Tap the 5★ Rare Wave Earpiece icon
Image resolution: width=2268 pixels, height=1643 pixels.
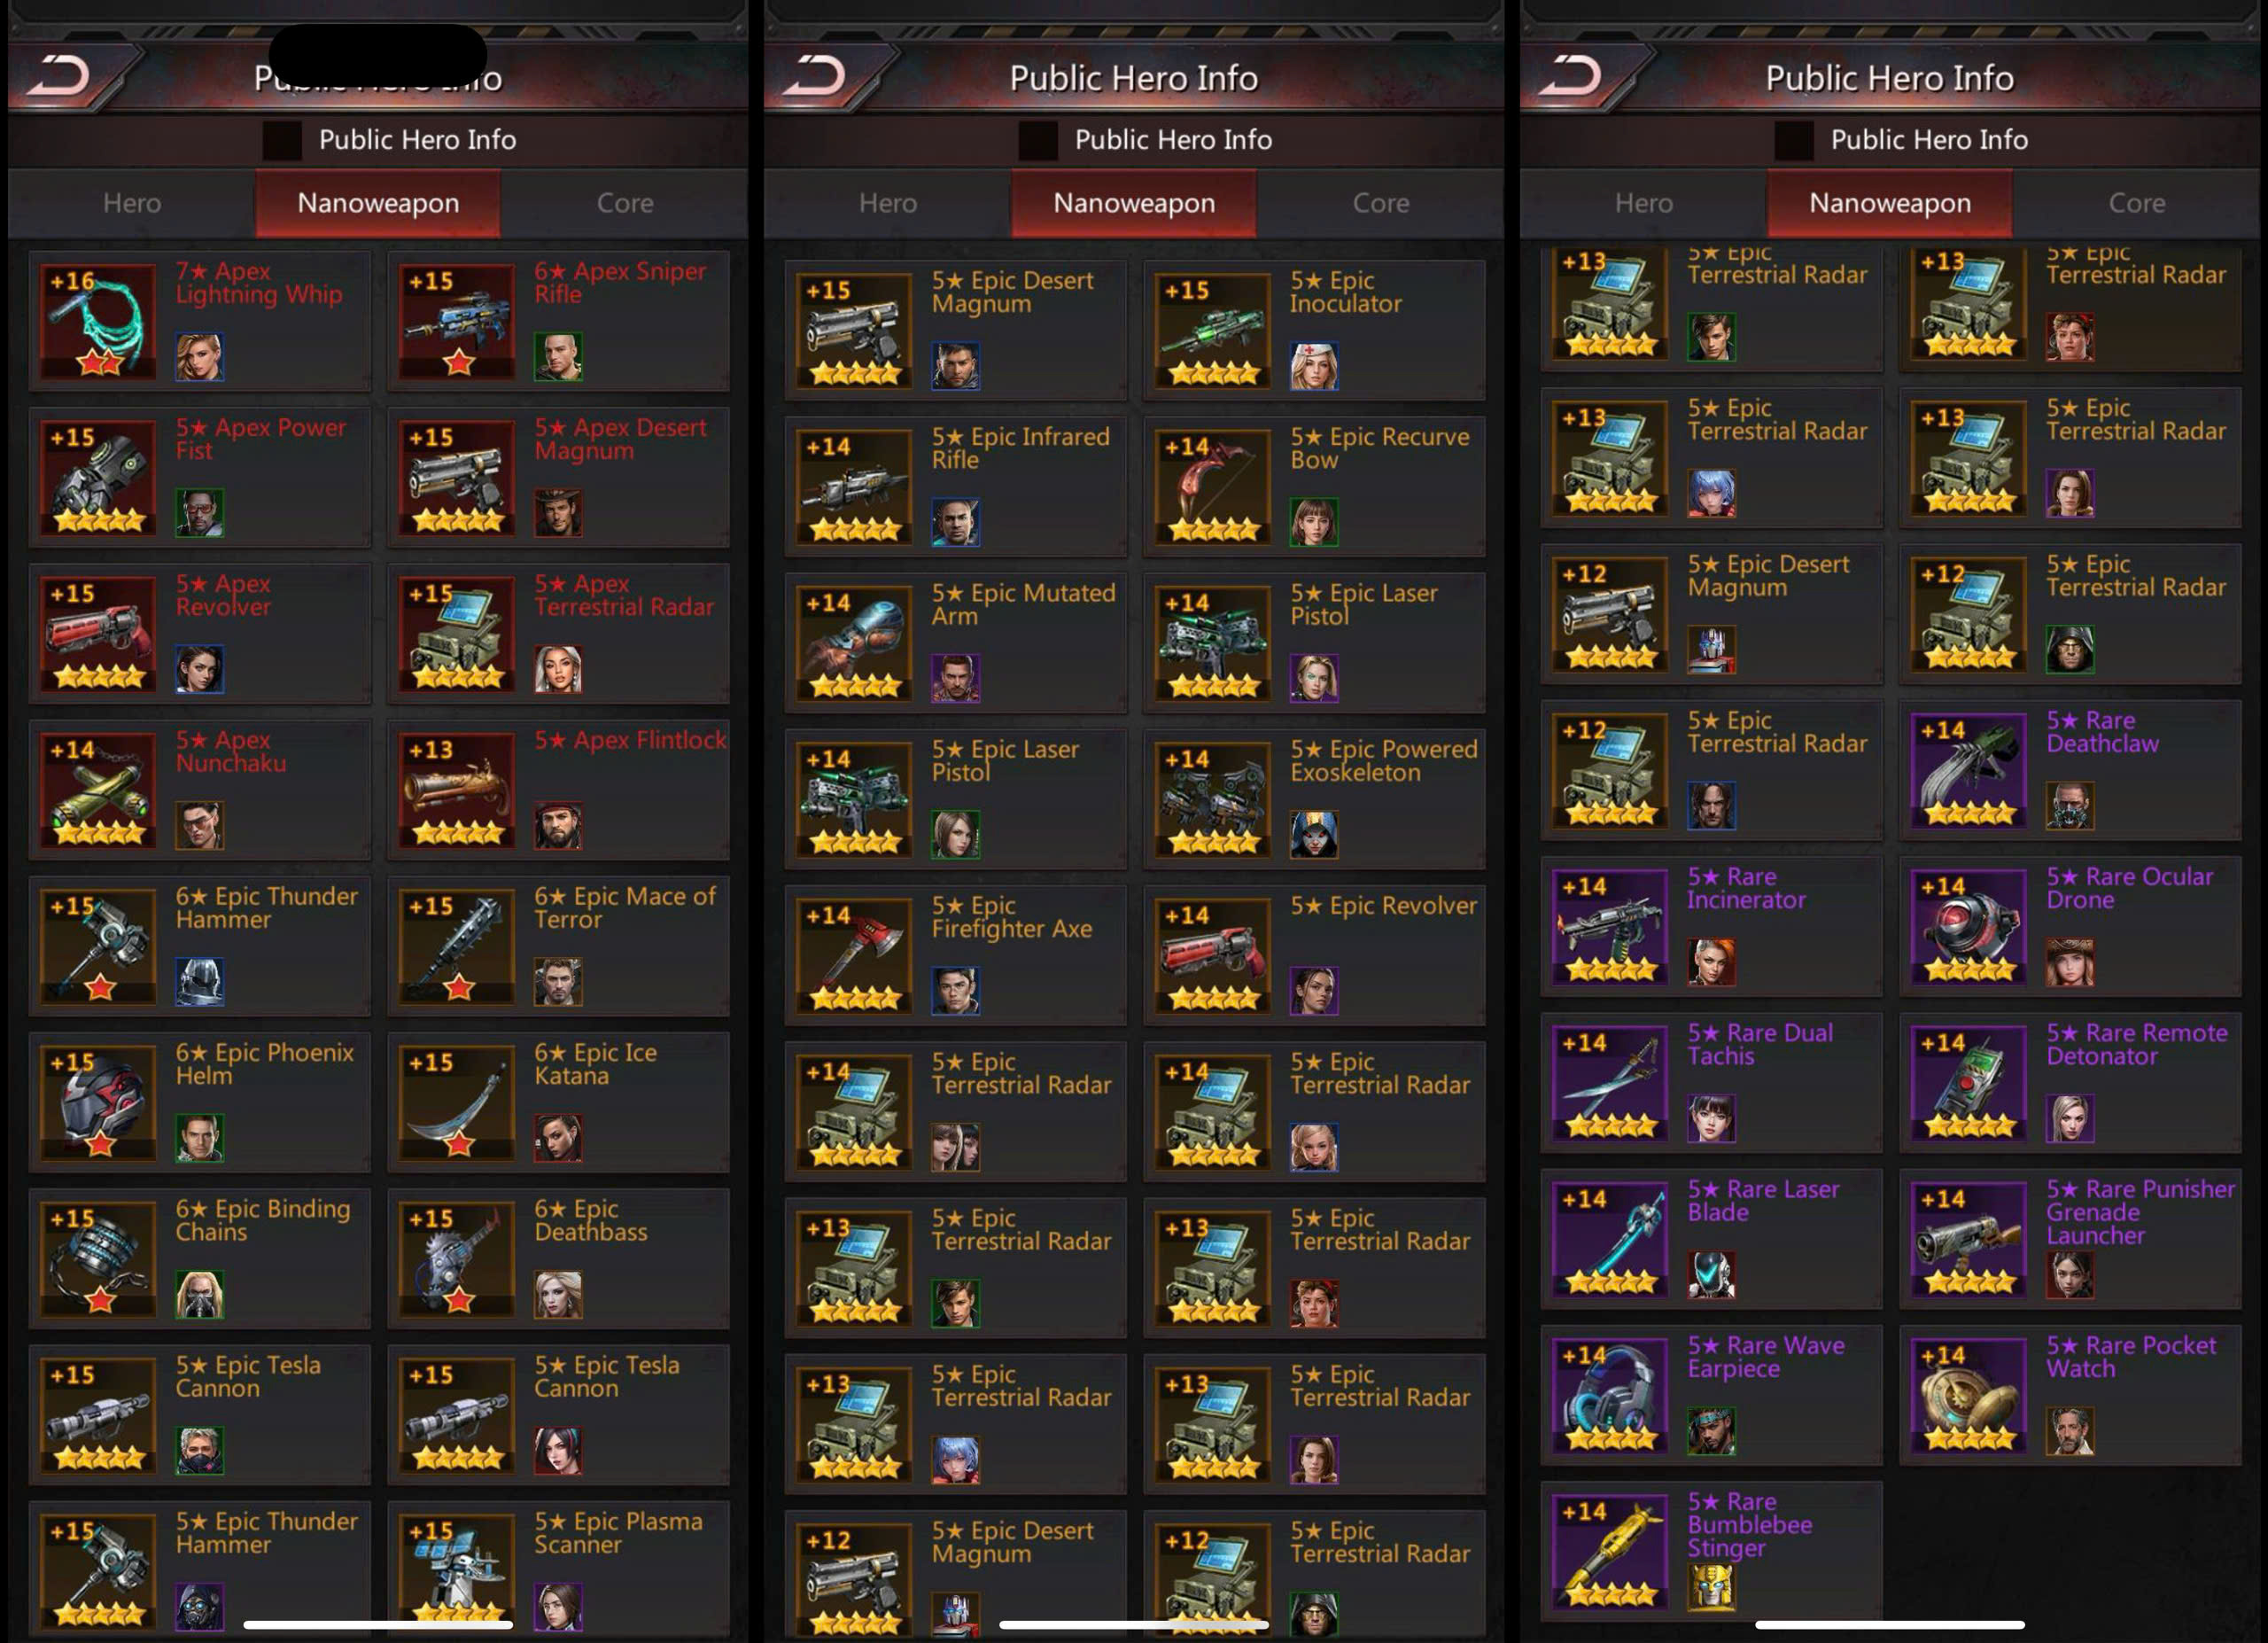(x=1610, y=1395)
